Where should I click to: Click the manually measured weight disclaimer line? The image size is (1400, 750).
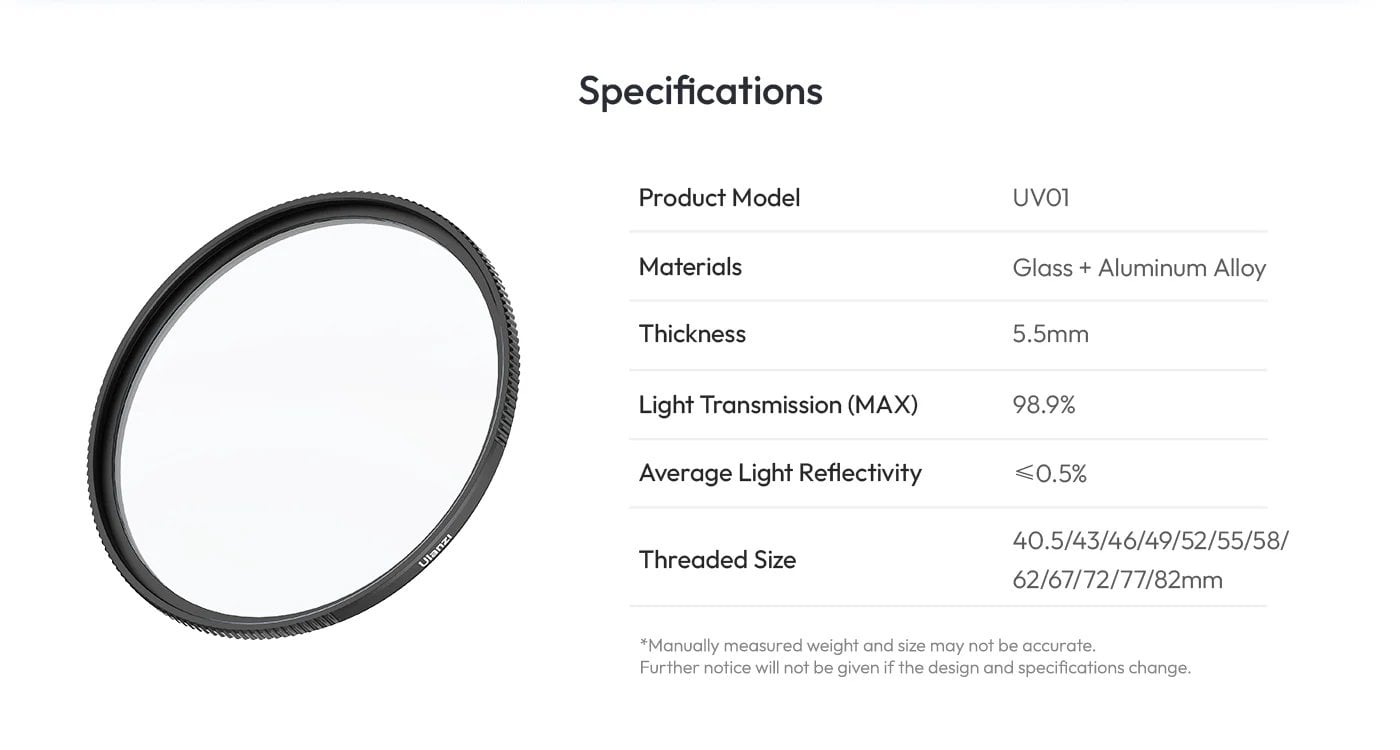(x=867, y=645)
